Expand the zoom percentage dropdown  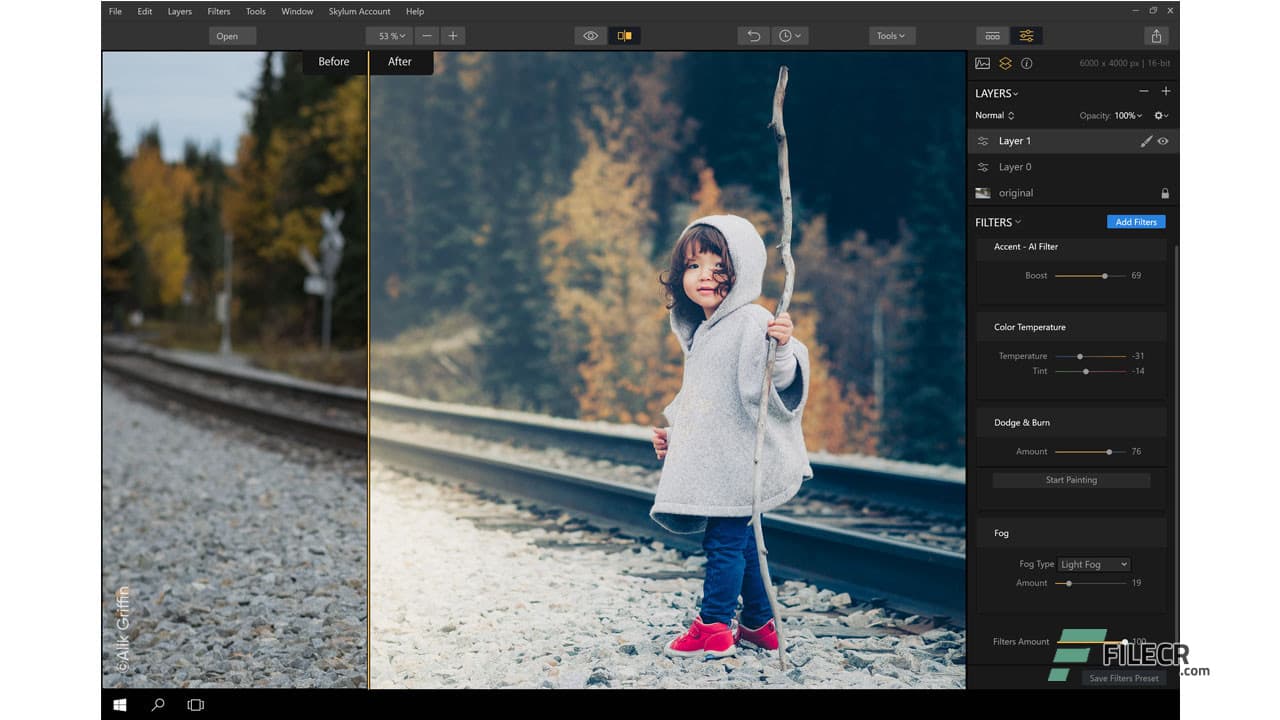(389, 35)
